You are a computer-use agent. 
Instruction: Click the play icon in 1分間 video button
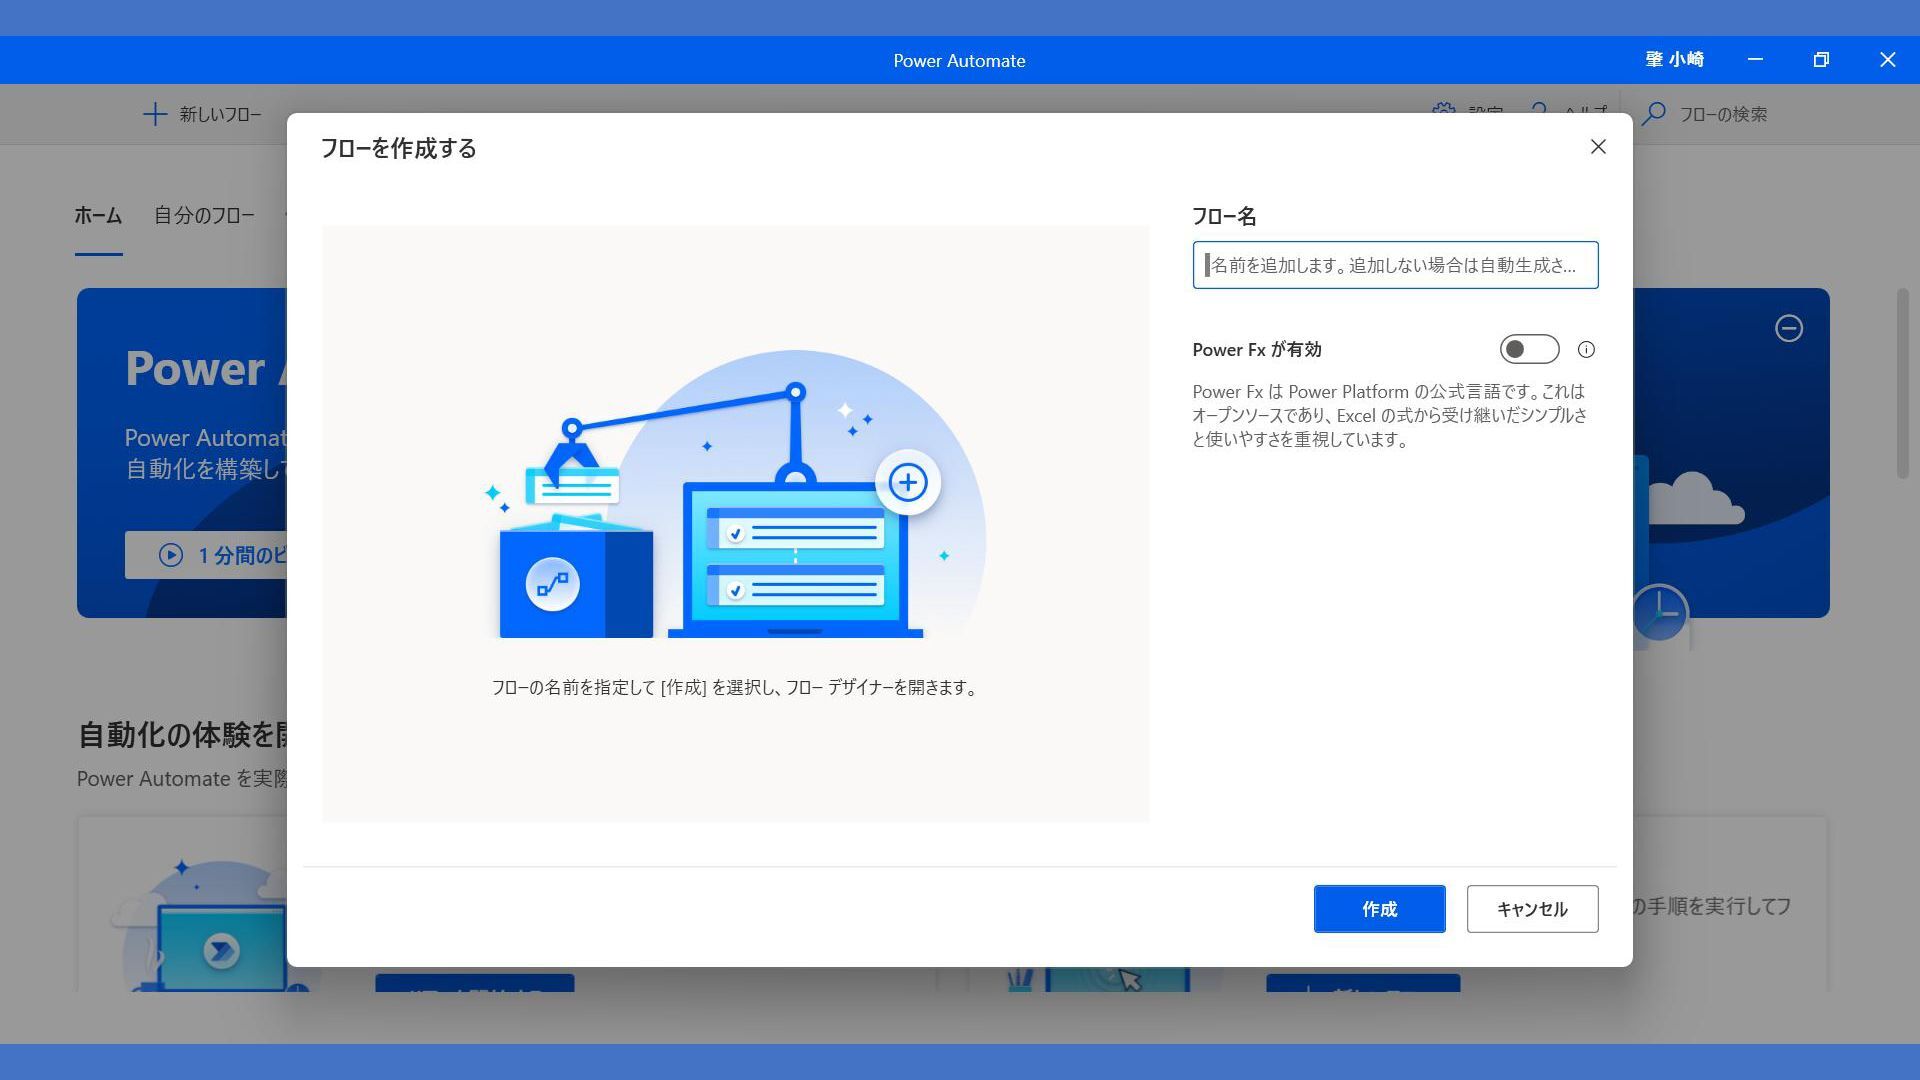coord(171,555)
